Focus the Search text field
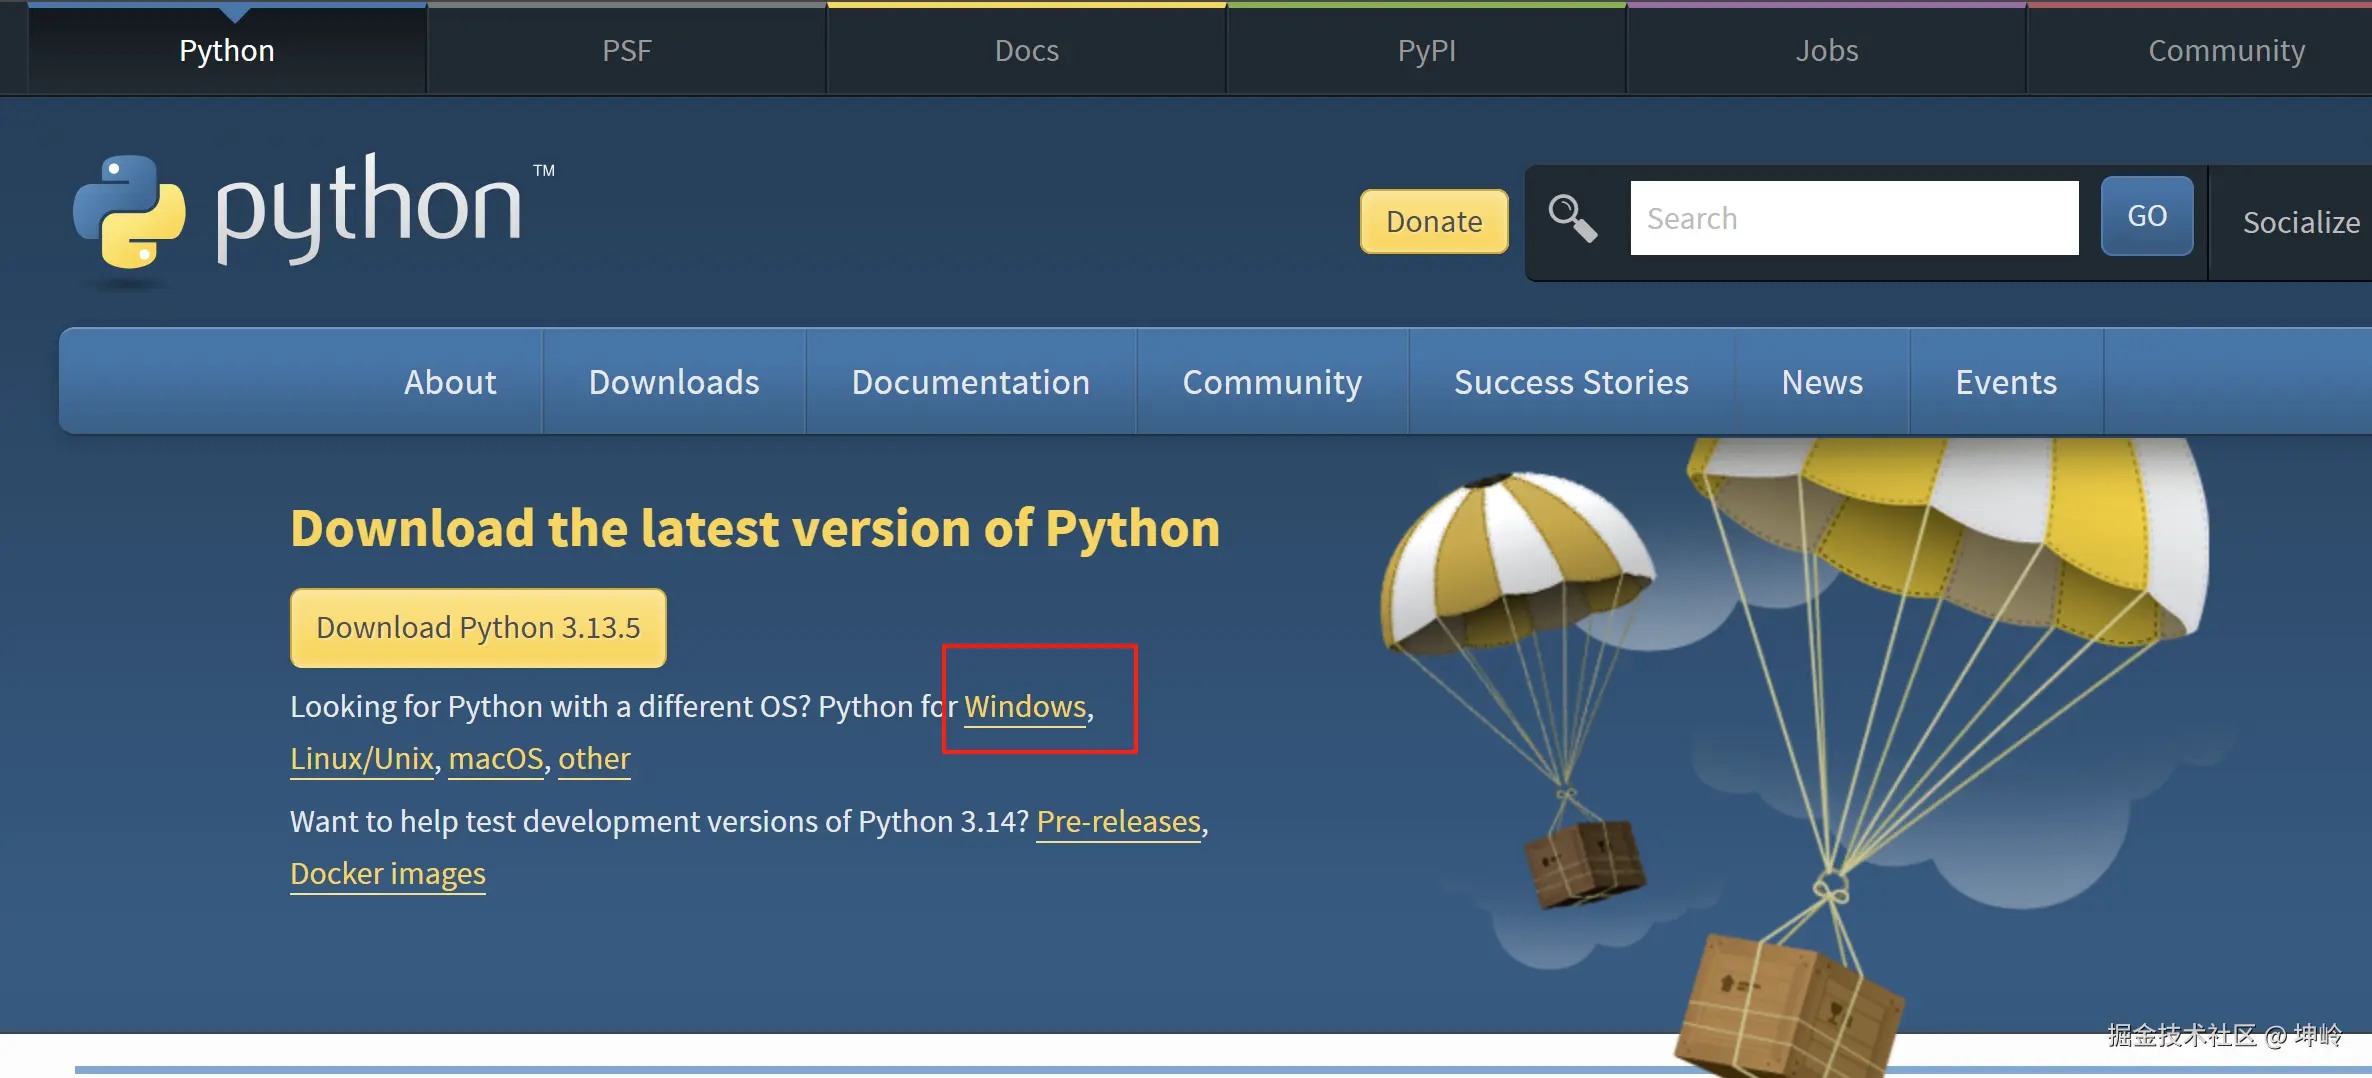2372x1078 pixels. click(1854, 218)
